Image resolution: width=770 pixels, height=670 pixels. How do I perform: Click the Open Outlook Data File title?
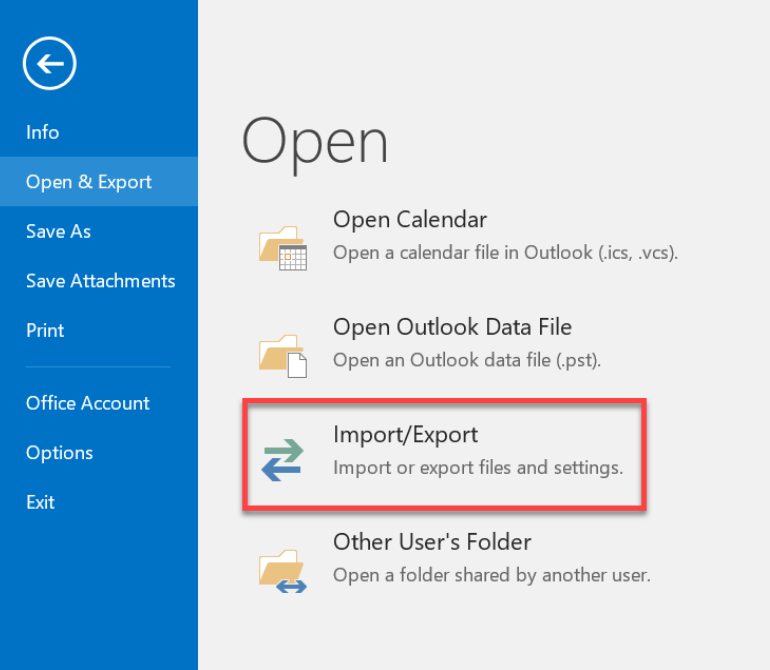tap(452, 327)
